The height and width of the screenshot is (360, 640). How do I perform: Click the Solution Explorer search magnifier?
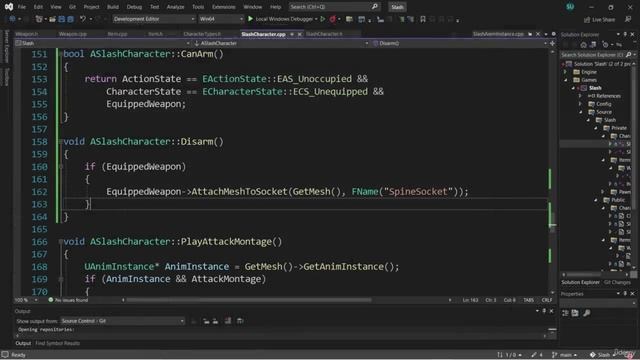point(628,54)
